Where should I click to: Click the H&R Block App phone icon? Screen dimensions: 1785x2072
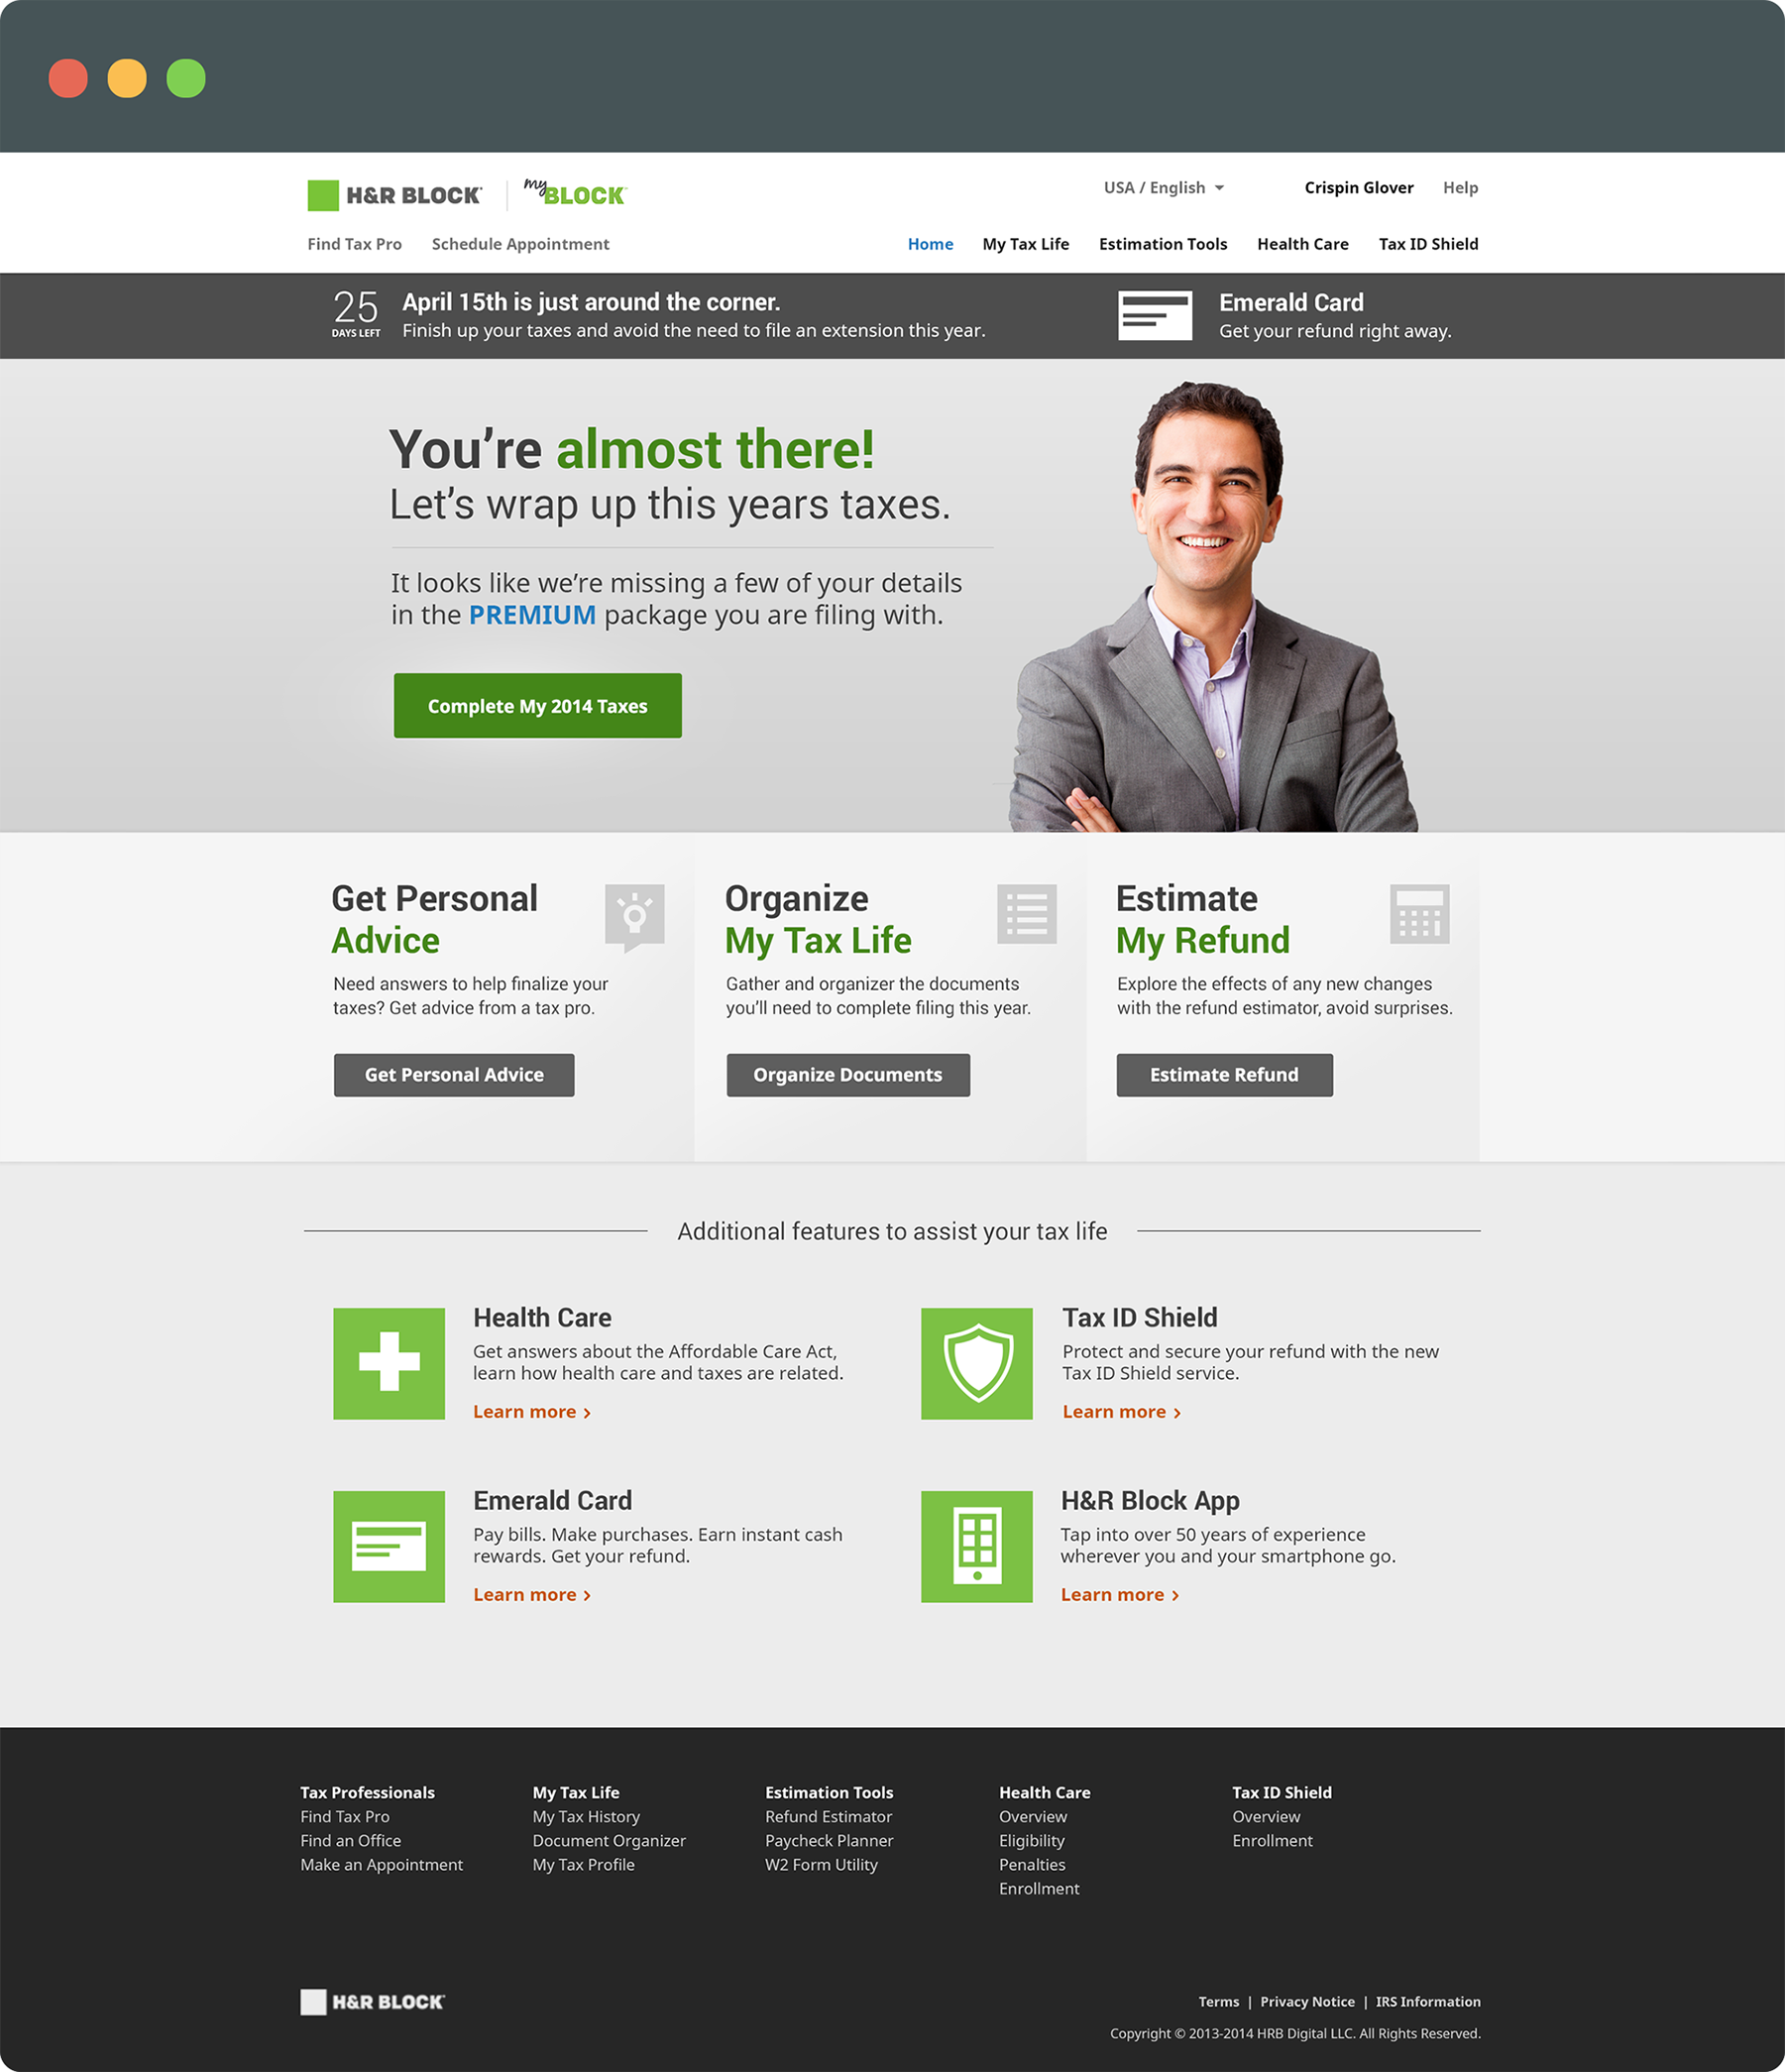(976, 1546)
